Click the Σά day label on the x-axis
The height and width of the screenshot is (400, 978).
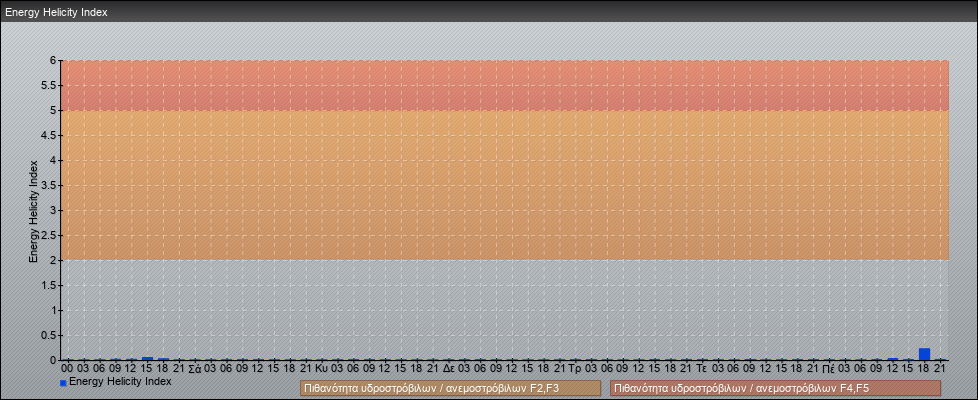(x=194, y=369)
